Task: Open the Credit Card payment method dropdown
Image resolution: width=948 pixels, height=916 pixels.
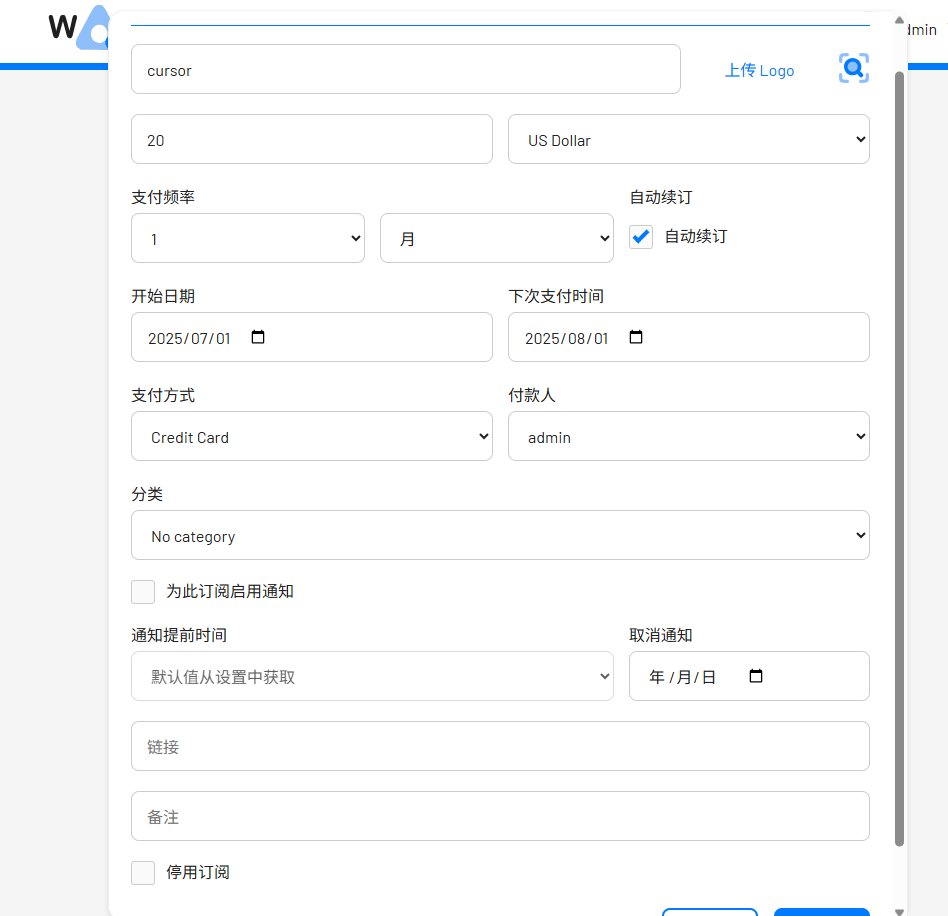Action: coord(312,437)
